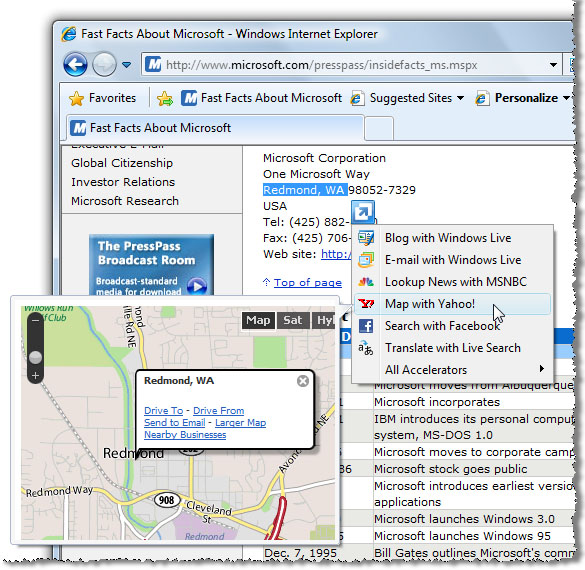Choose Translate with Live Search
585x570 pixels.
(x=452, y=348)
